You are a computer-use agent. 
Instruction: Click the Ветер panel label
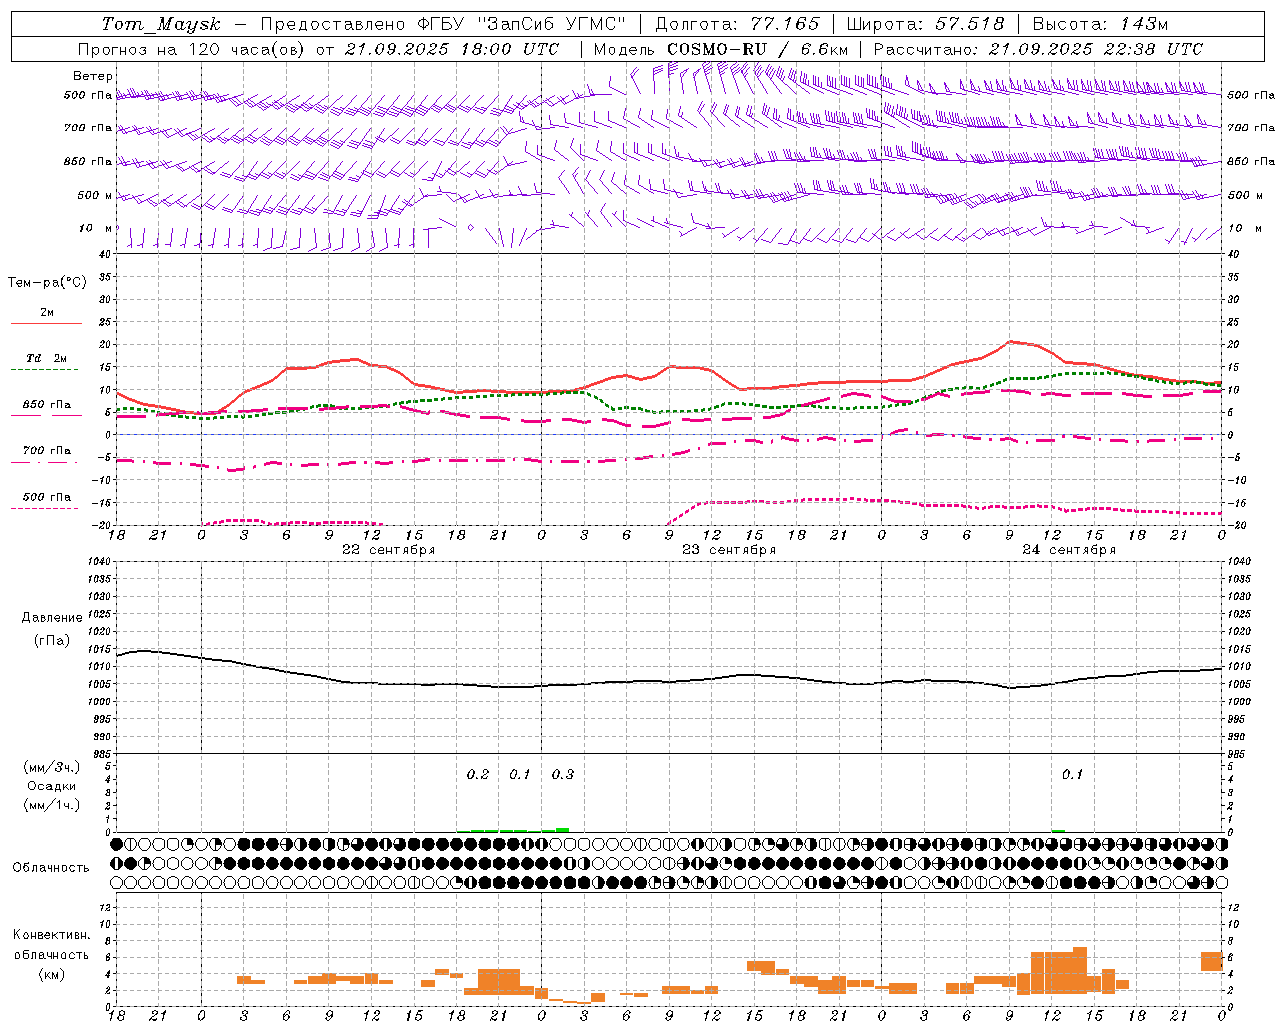[93, 76]
